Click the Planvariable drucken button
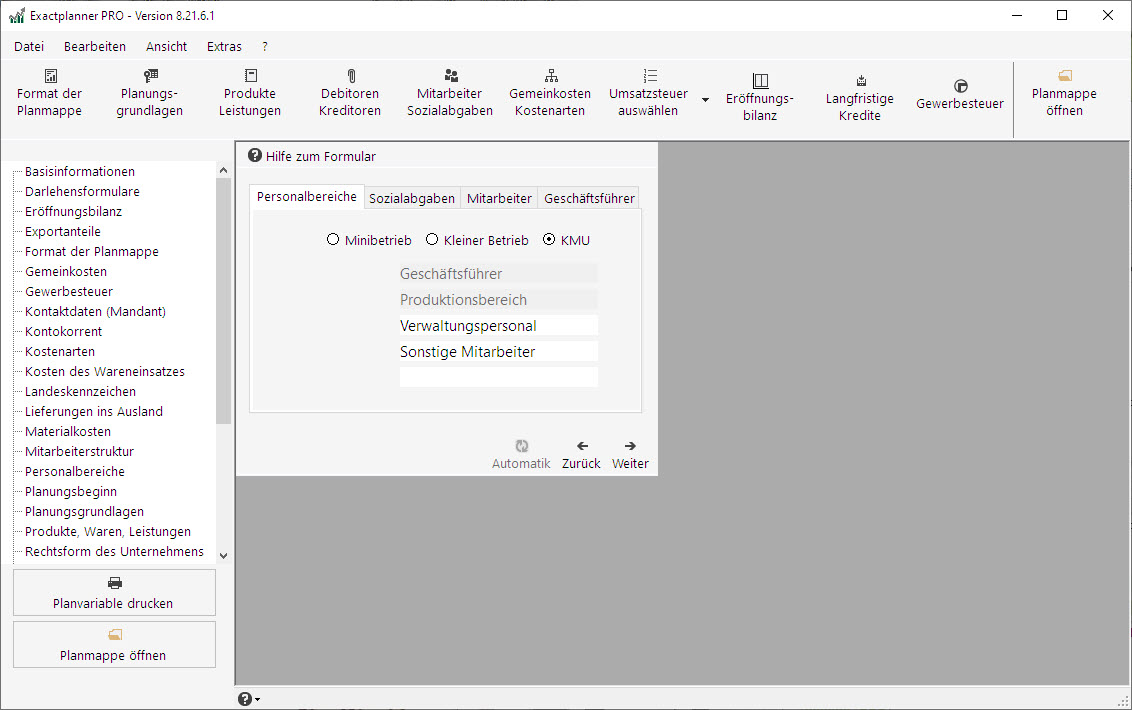Image resolution: width=1132 pixels, height=710 pixels. [x=114, y=592]
